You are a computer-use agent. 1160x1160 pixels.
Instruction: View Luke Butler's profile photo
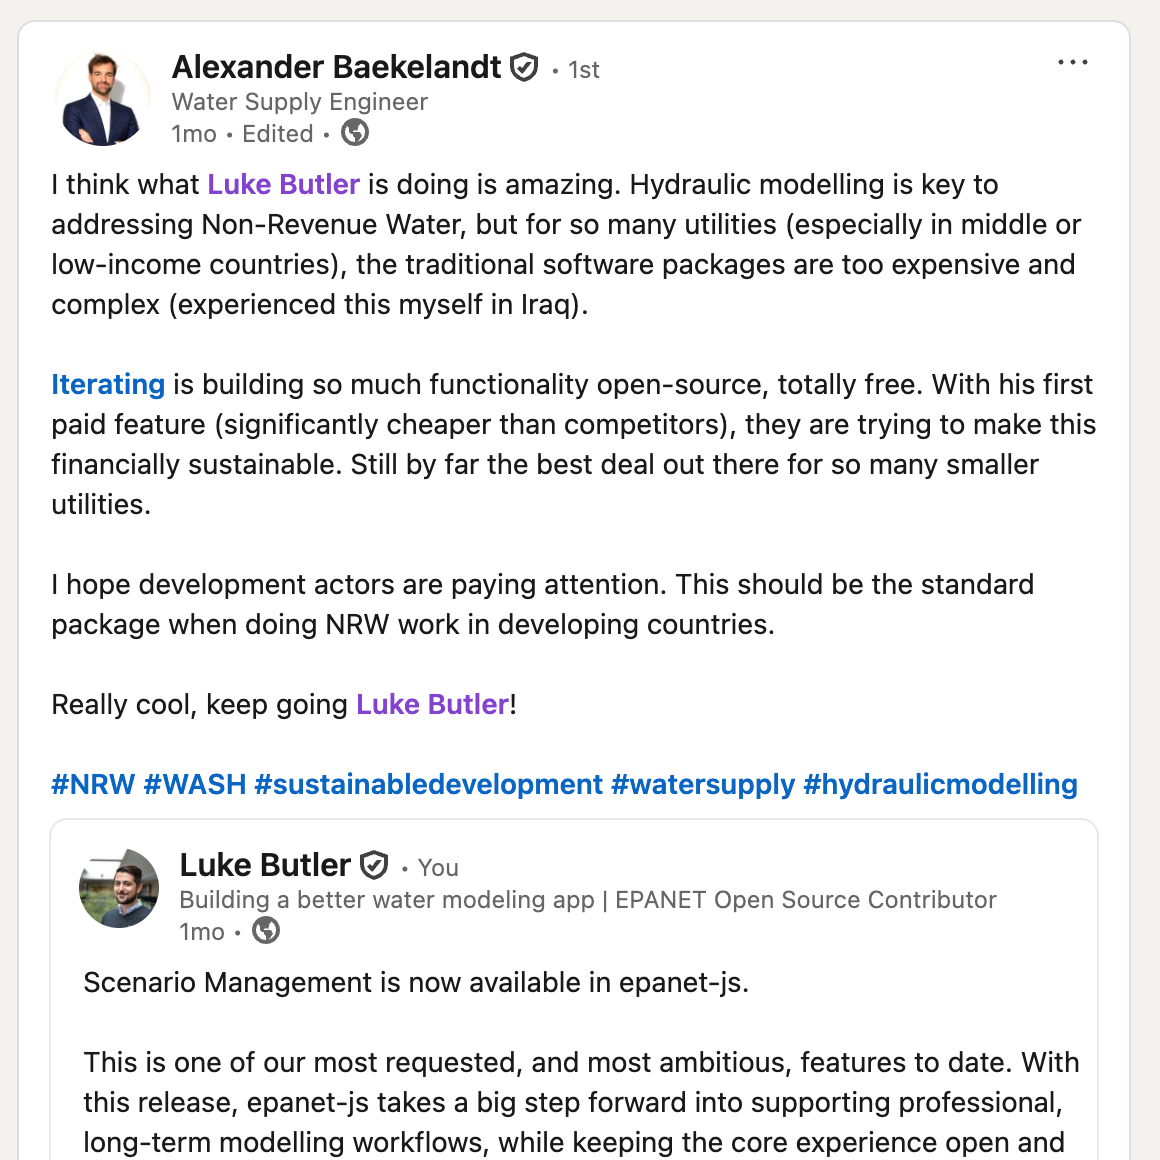tap(119, 888)
